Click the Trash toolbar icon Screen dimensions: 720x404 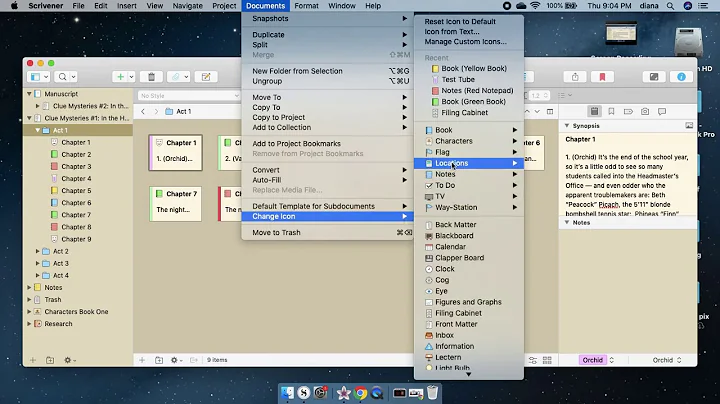click(151, 77)
